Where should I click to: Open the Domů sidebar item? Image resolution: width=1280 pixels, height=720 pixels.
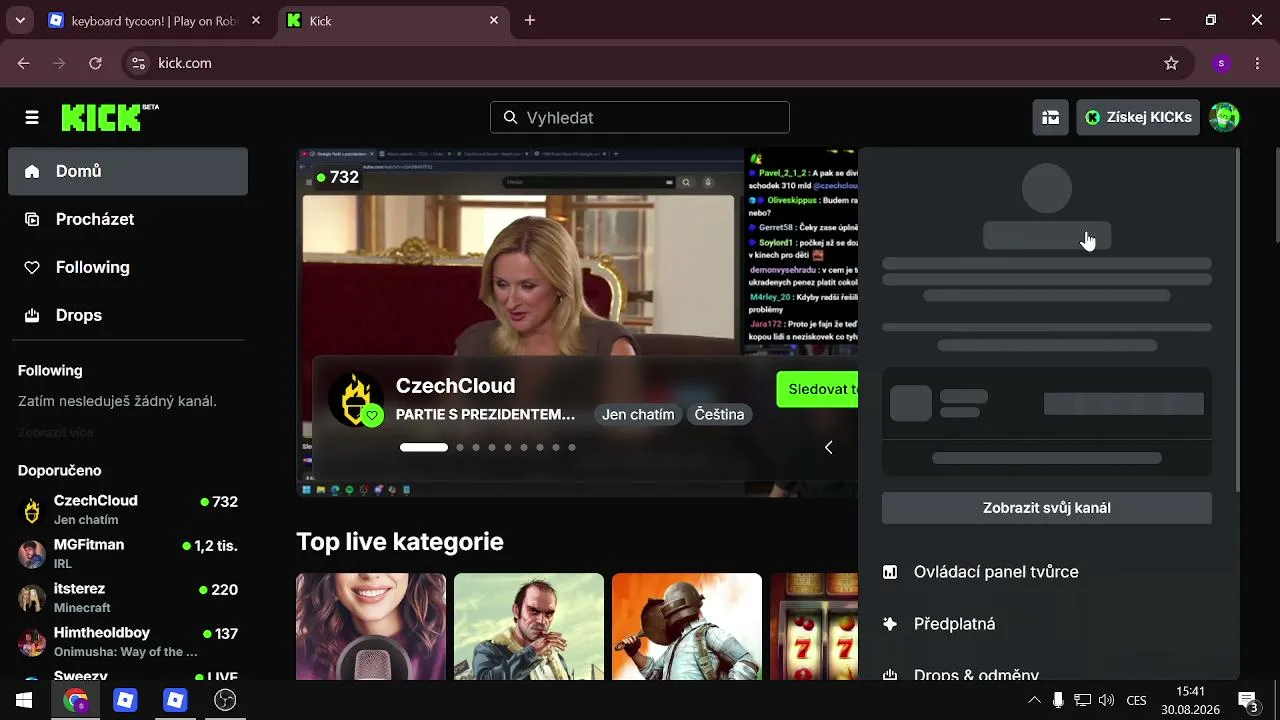(x=128, y=171)
